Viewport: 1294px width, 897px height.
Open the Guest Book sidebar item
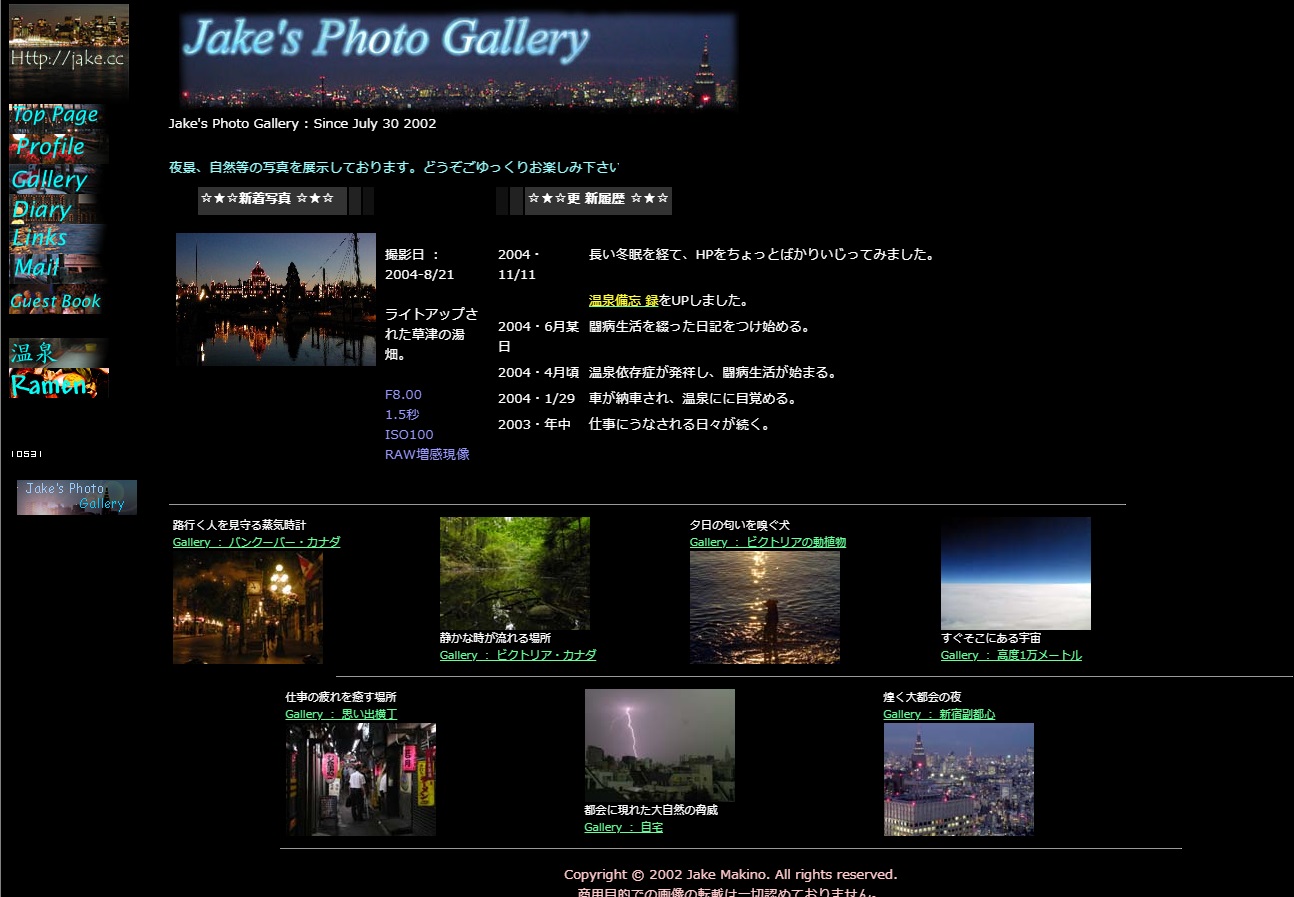56,301
